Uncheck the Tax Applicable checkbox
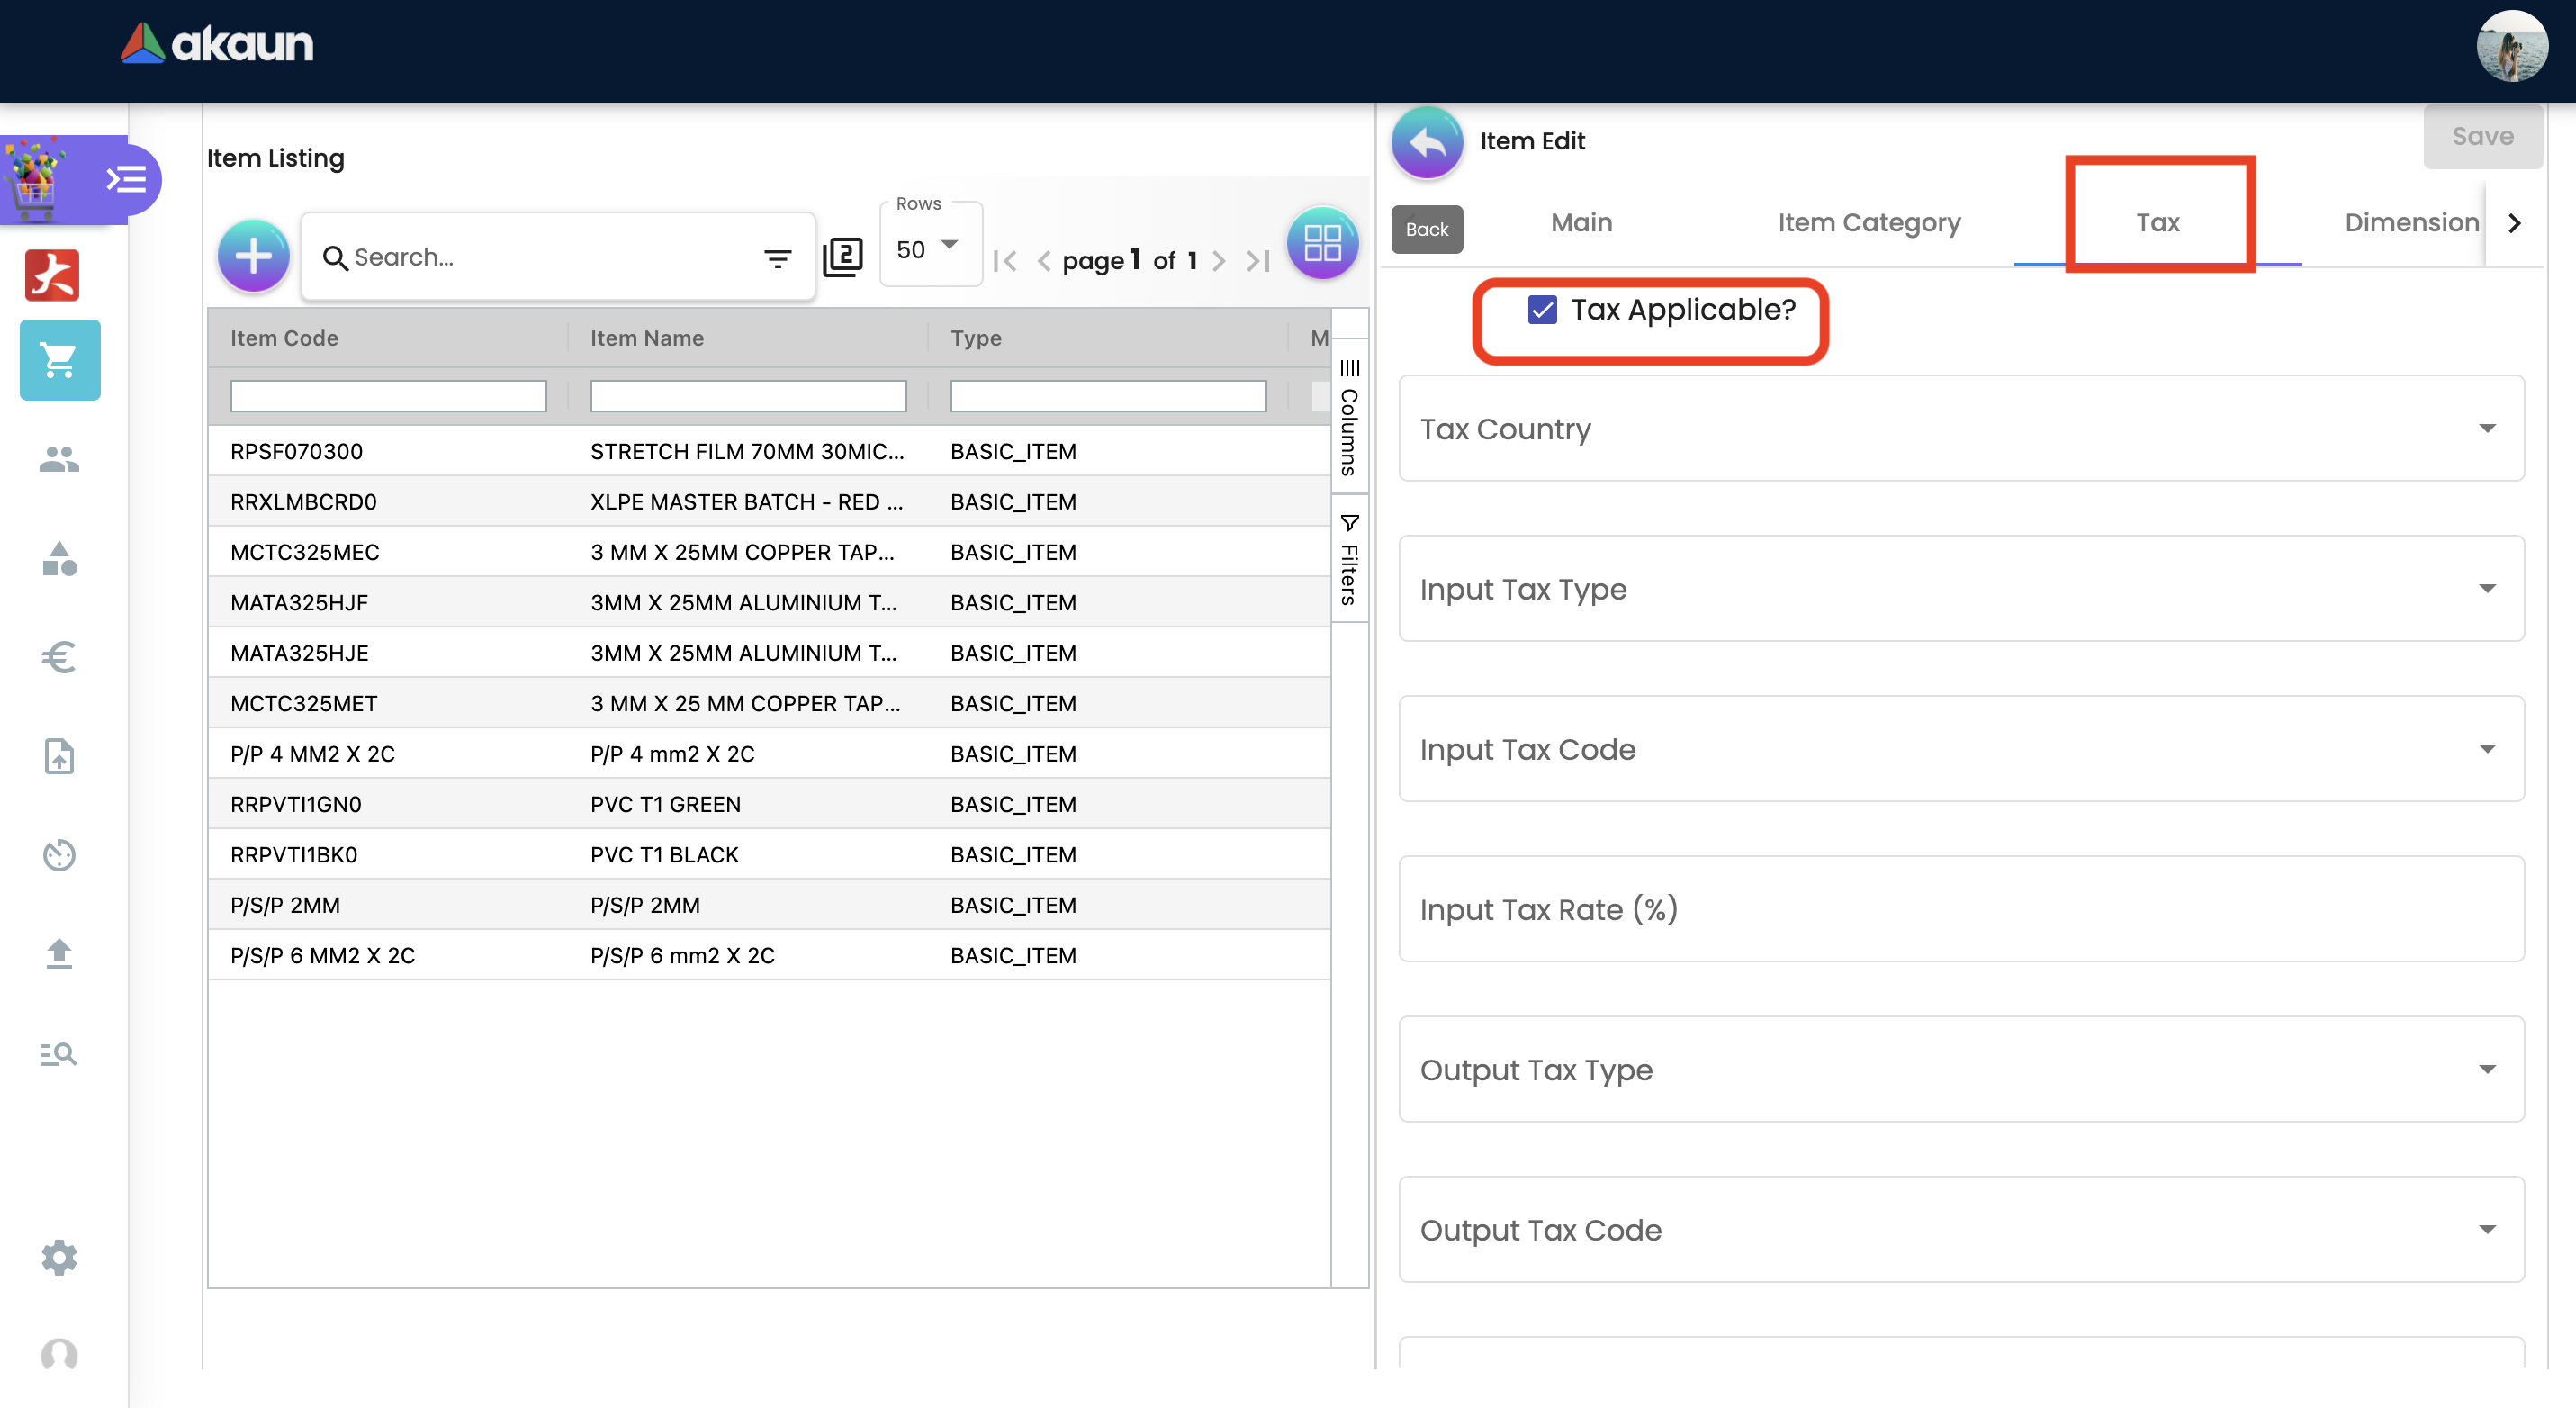This screenshot has height=1408, width=2576. coord(1542,310)
